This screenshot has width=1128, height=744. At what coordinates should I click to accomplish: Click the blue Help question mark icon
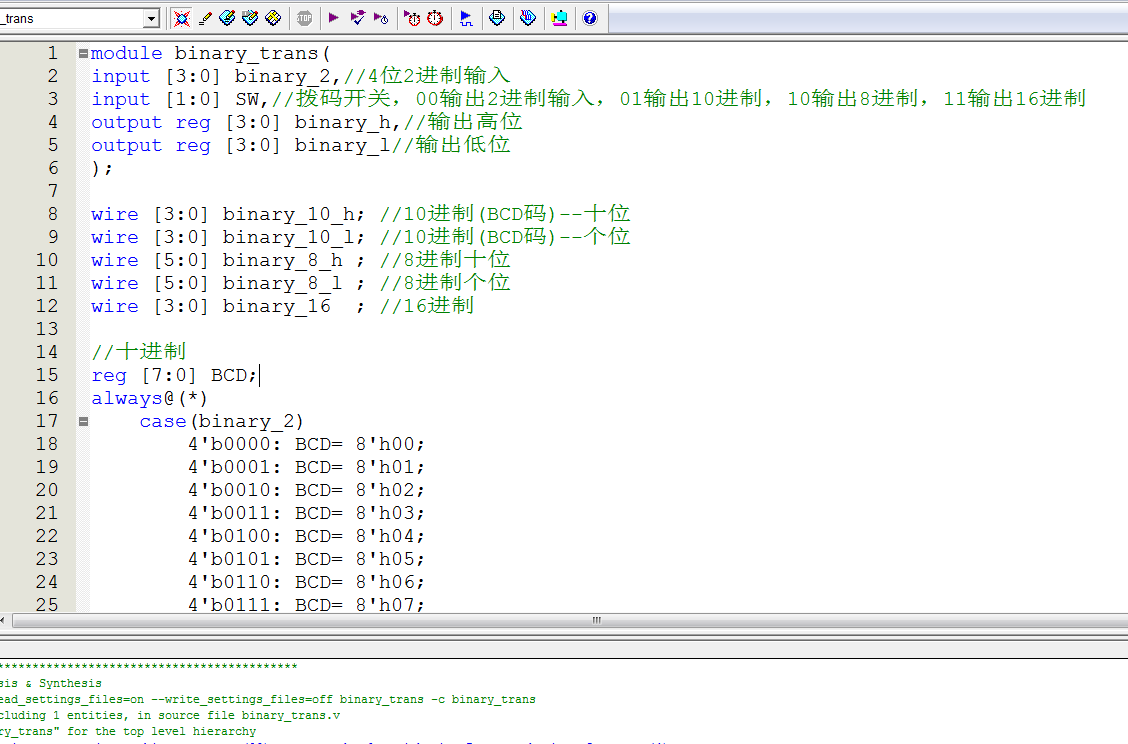click(x=589, y=18)
